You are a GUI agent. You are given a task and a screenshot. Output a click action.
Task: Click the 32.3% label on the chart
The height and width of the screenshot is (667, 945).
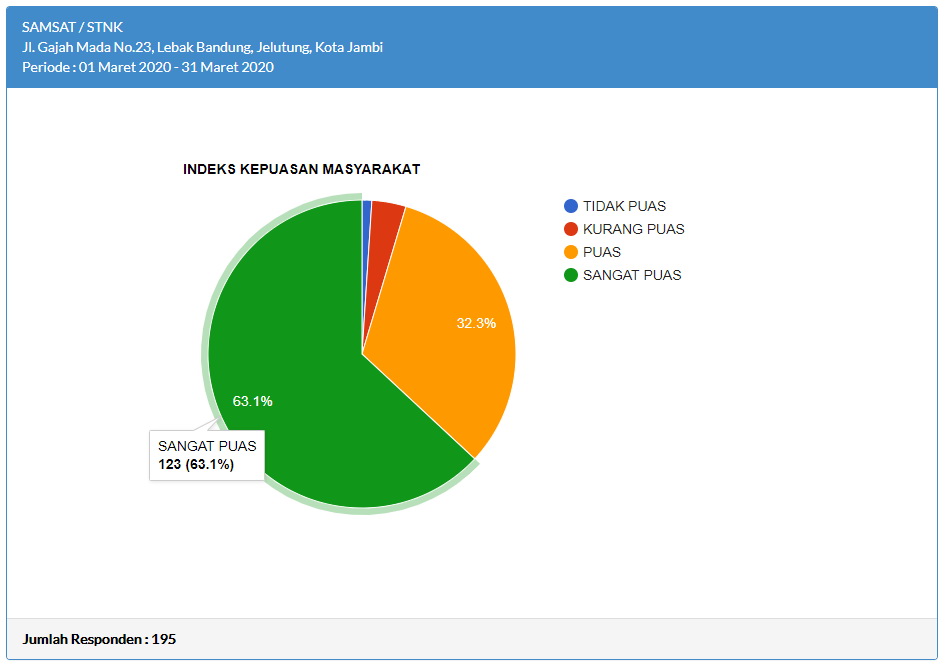coord(476,323)
